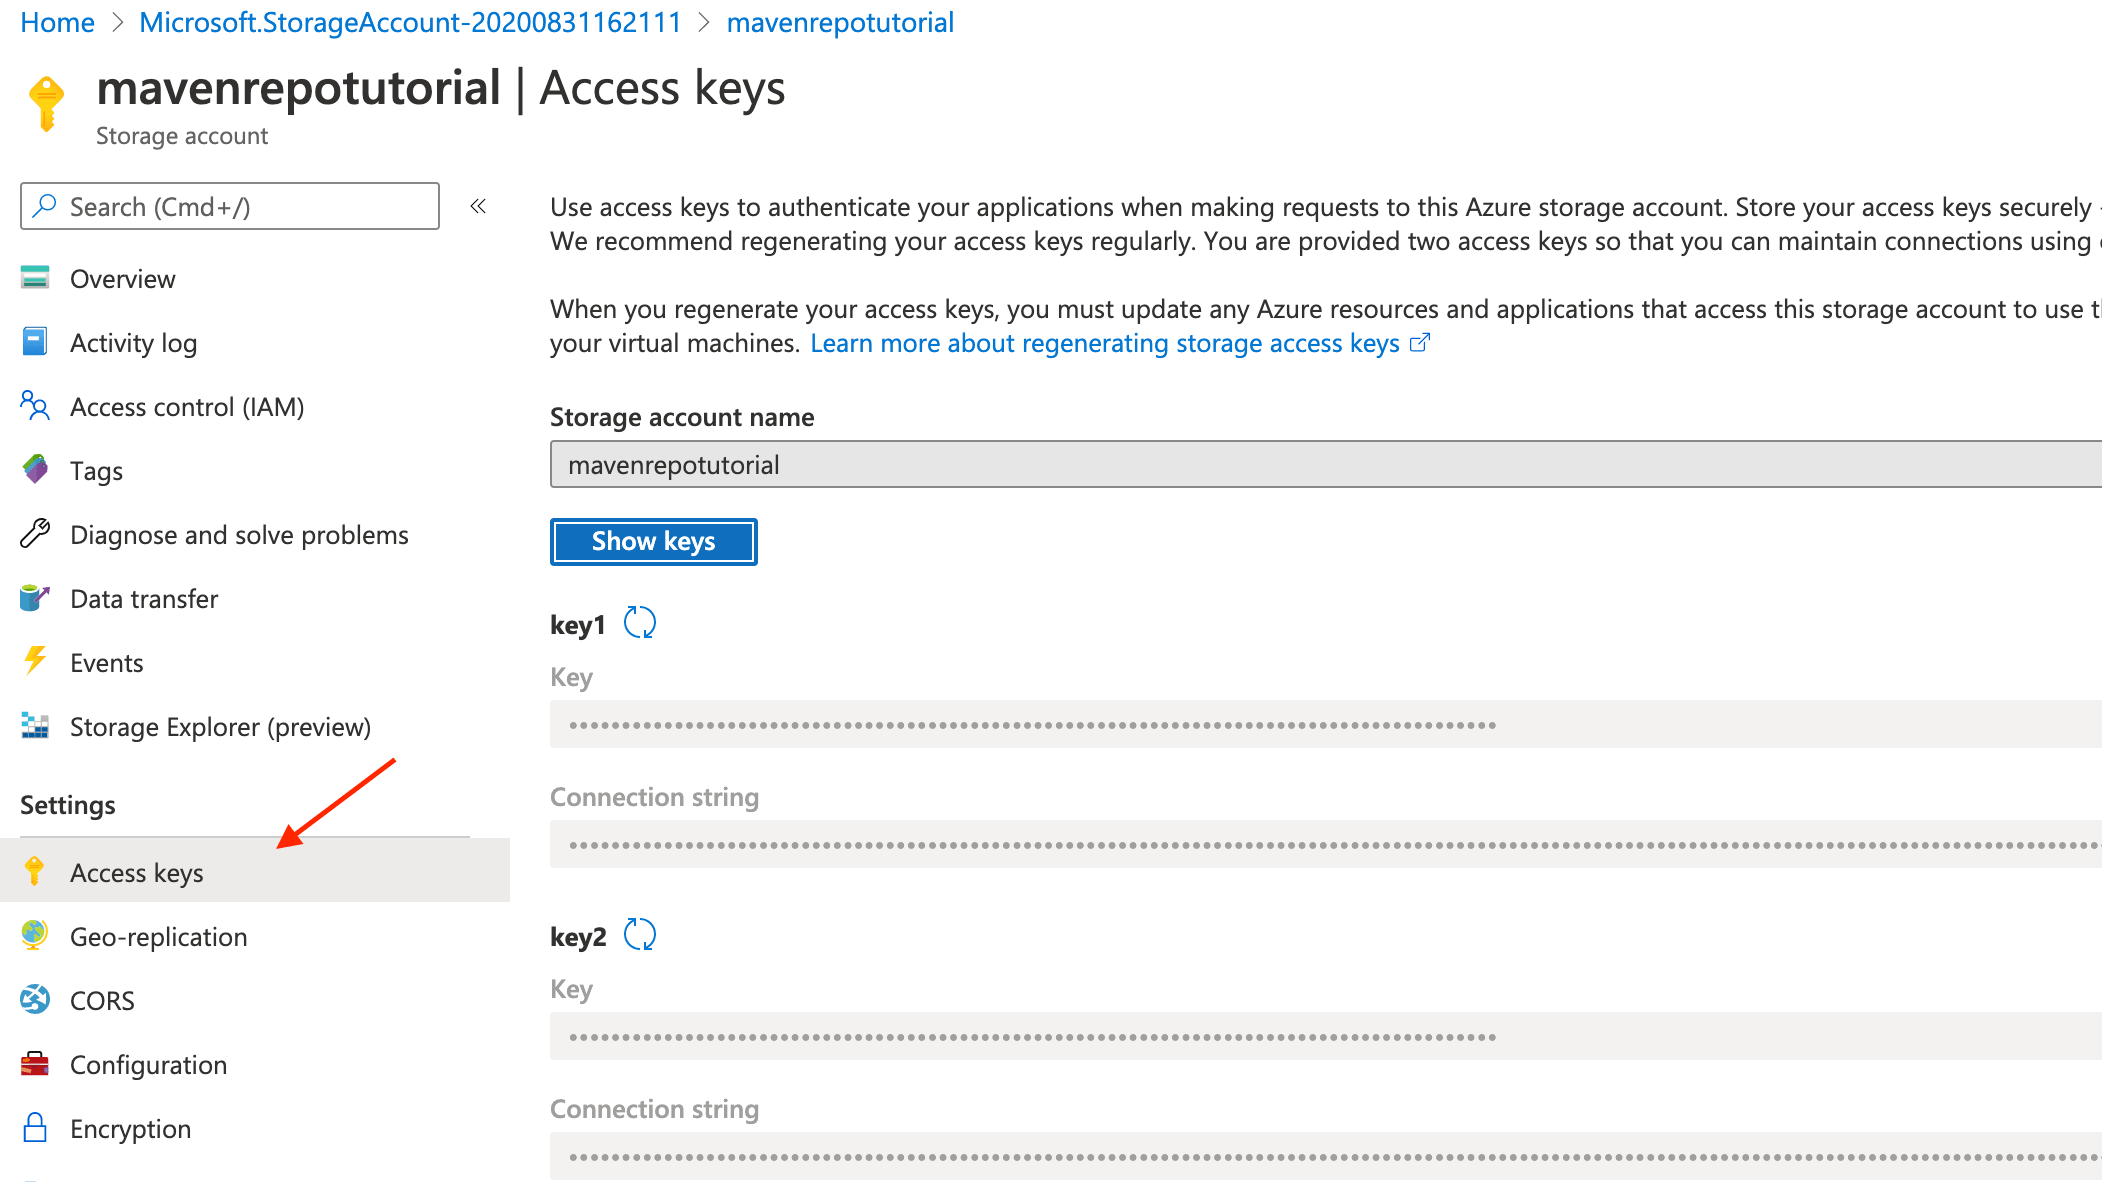This screenshot has width=2102, height=1182.
Task: Click the Tags icon
Action: pyautogui.click(x=35, y=469)
